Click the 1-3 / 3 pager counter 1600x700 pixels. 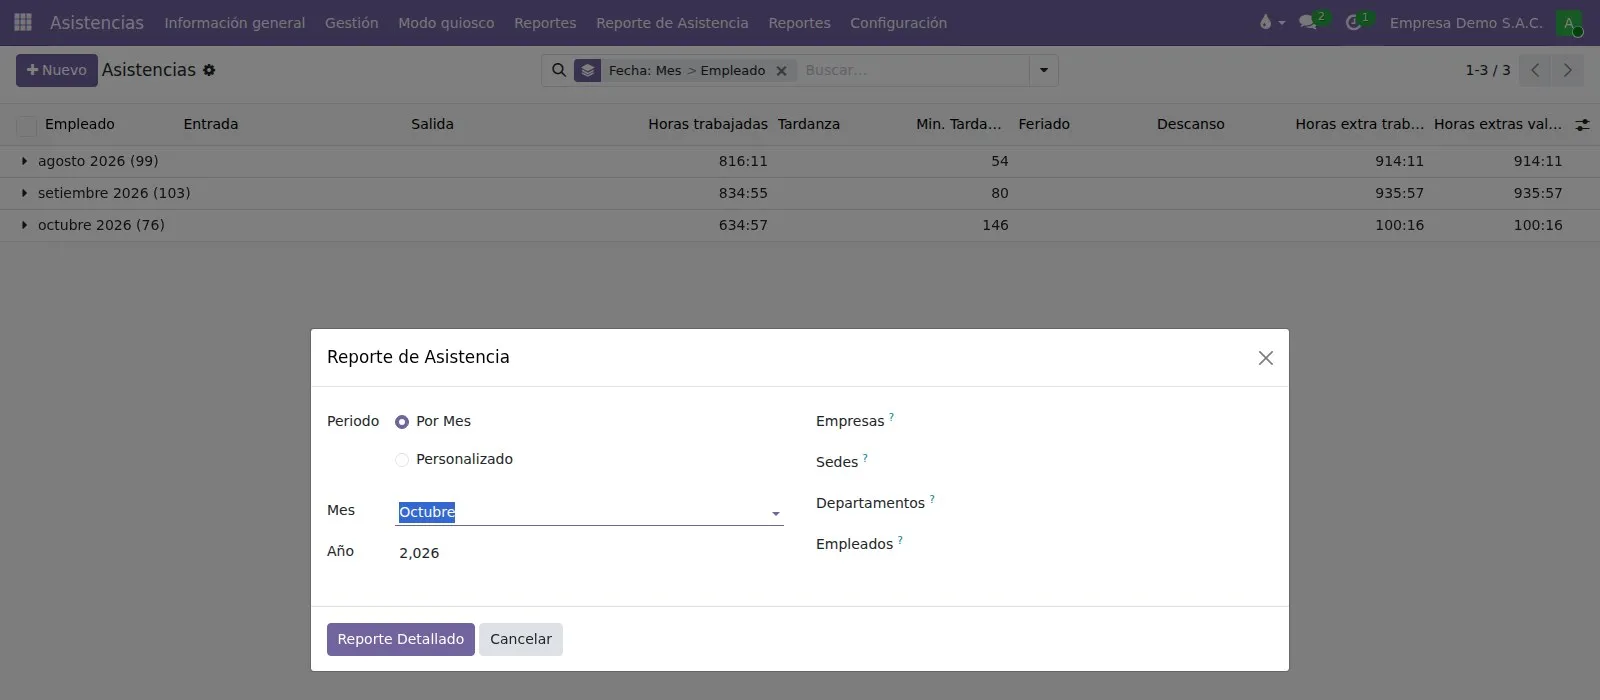[x=1488, y=70]
